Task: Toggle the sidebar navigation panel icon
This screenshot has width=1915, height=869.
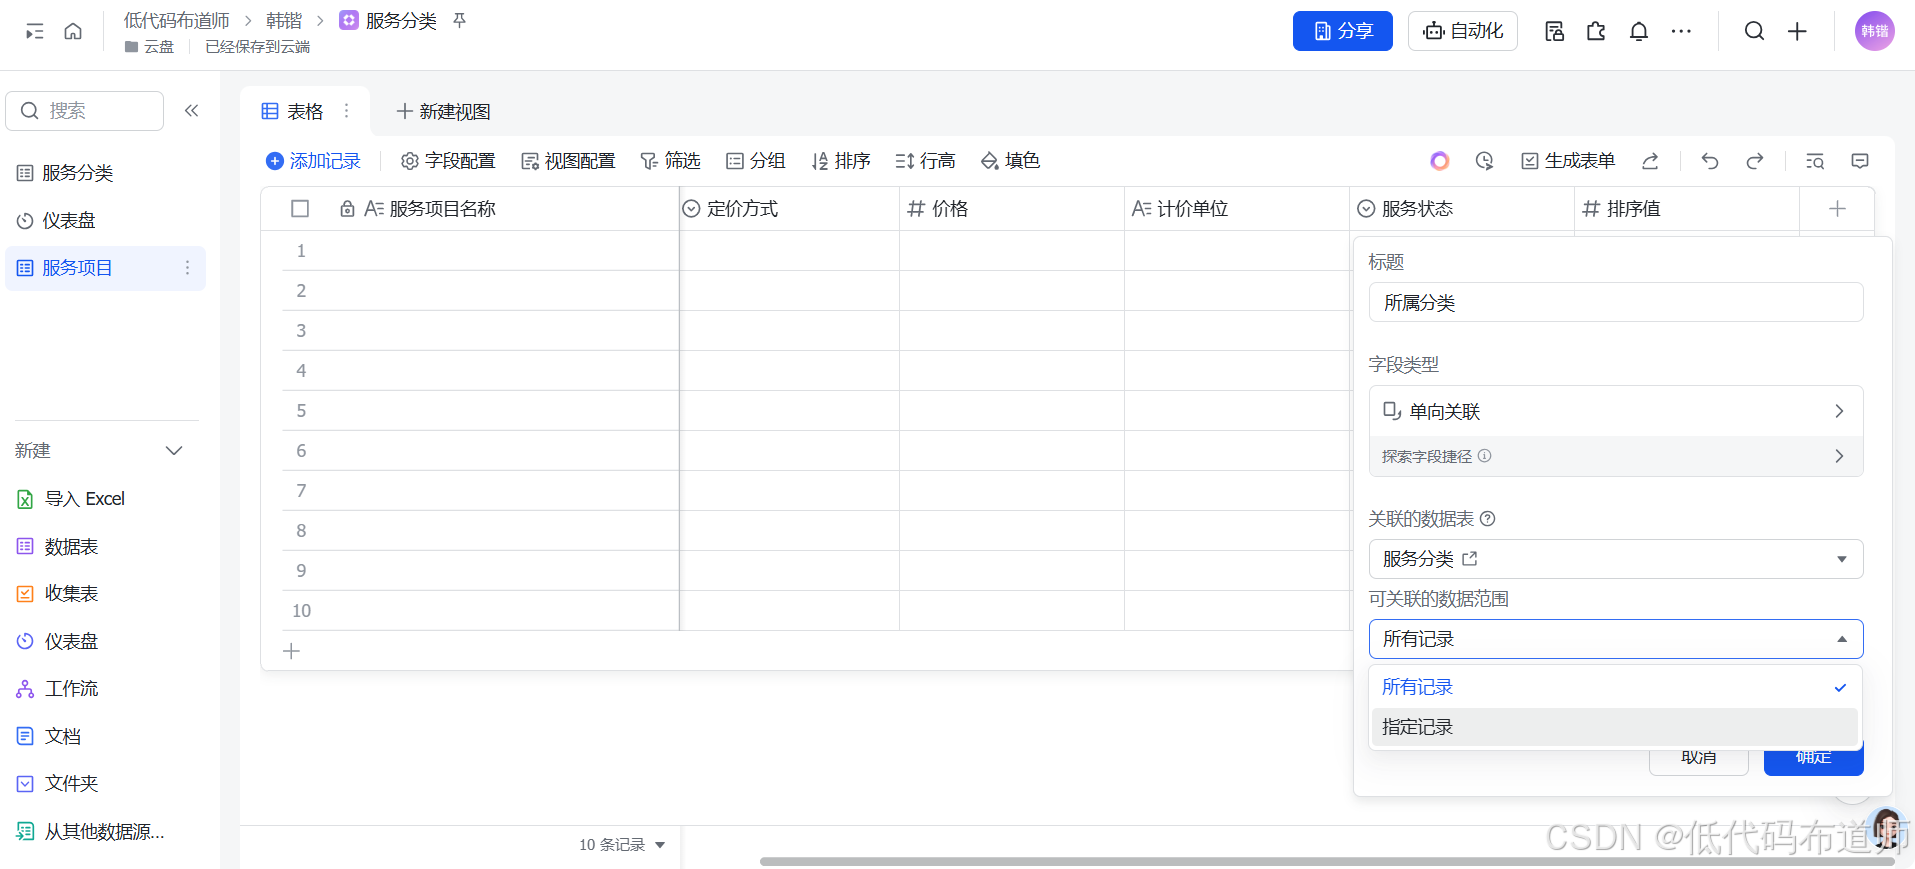Action: click(x=35, y=32)
